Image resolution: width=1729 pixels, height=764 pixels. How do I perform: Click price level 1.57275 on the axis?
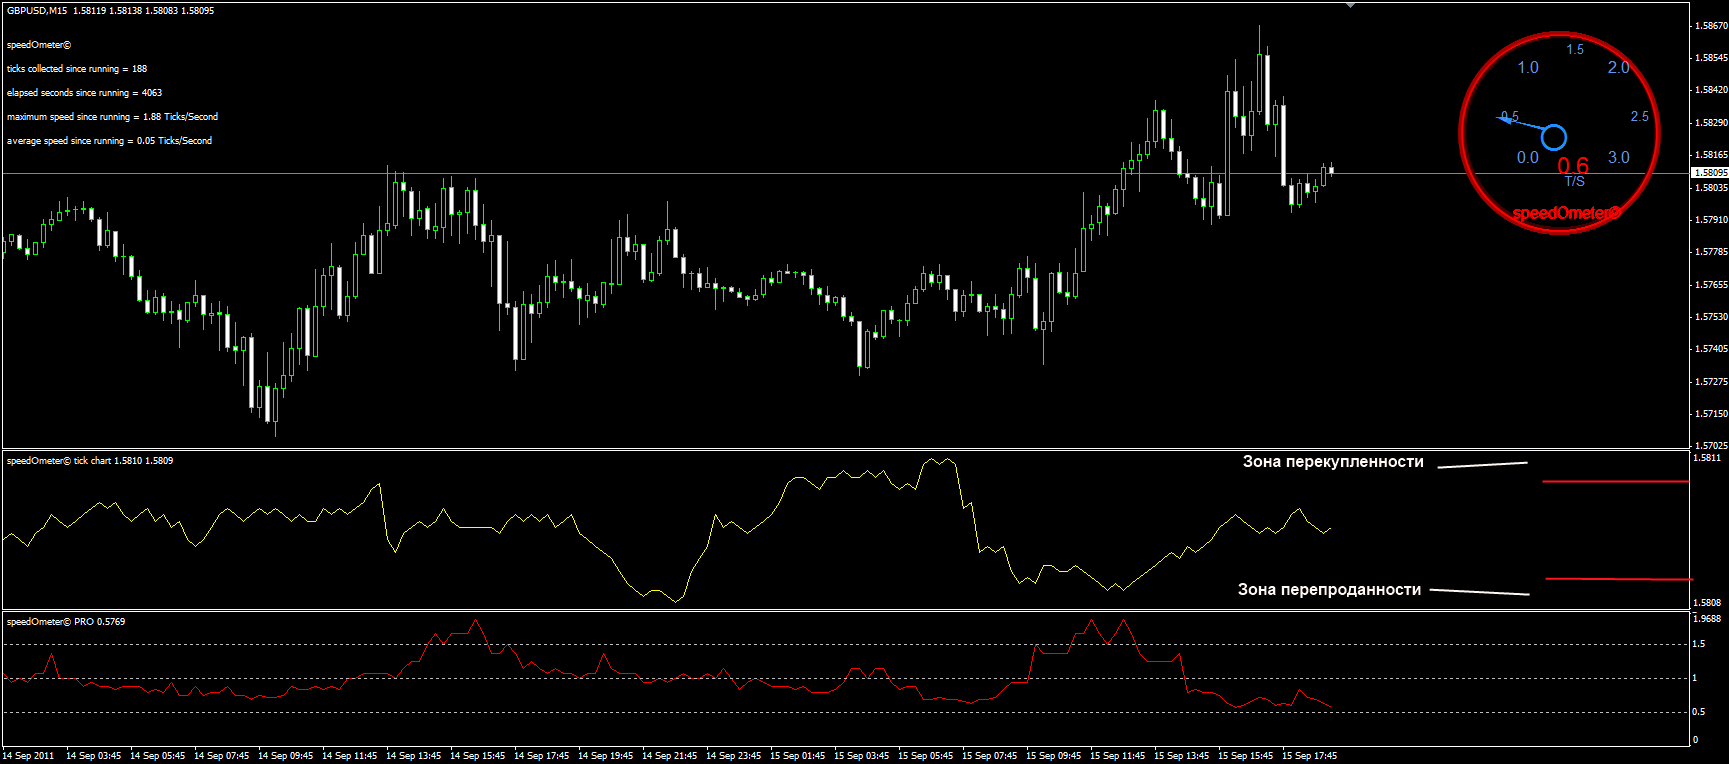[1712, 382]
